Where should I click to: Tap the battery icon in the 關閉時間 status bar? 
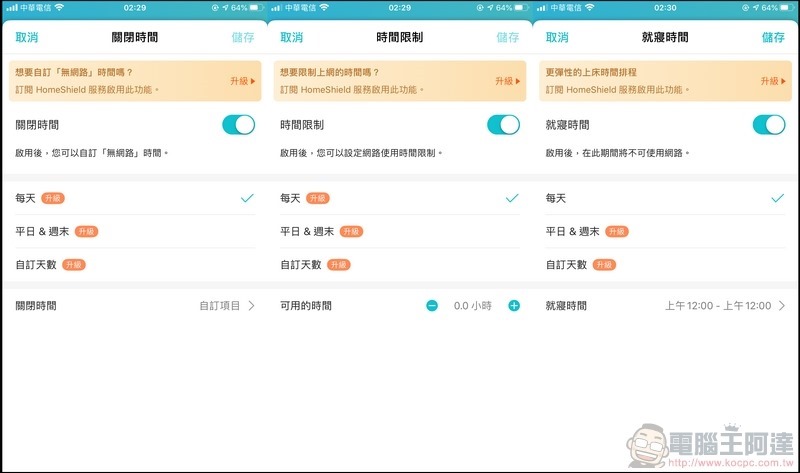257,8
